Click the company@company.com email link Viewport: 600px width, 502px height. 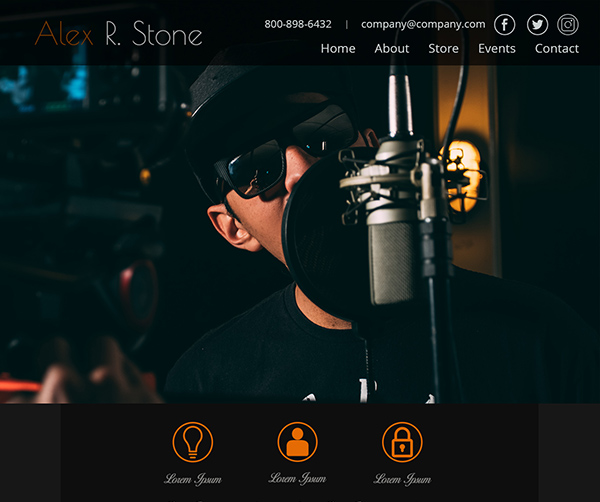(x=423, y=24)
